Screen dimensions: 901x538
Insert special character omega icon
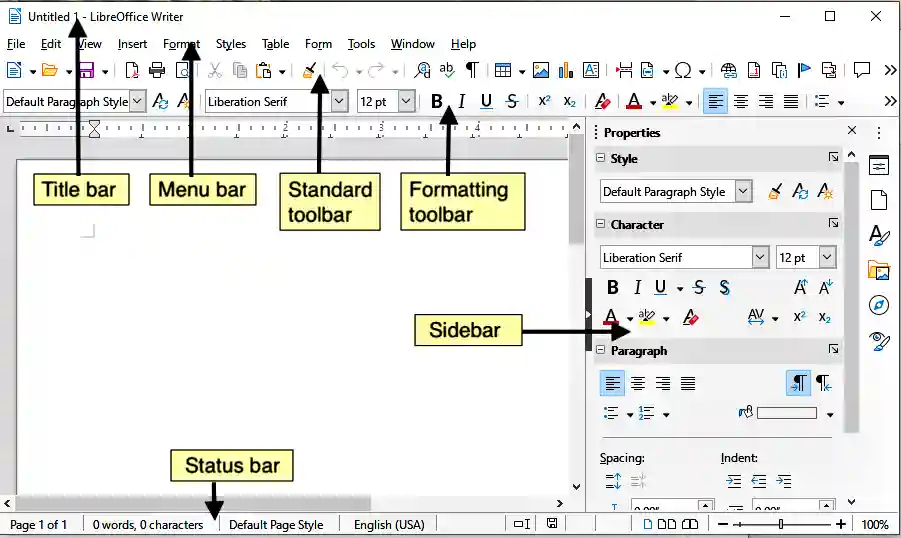pyautogui.click(x=683, y=70)
